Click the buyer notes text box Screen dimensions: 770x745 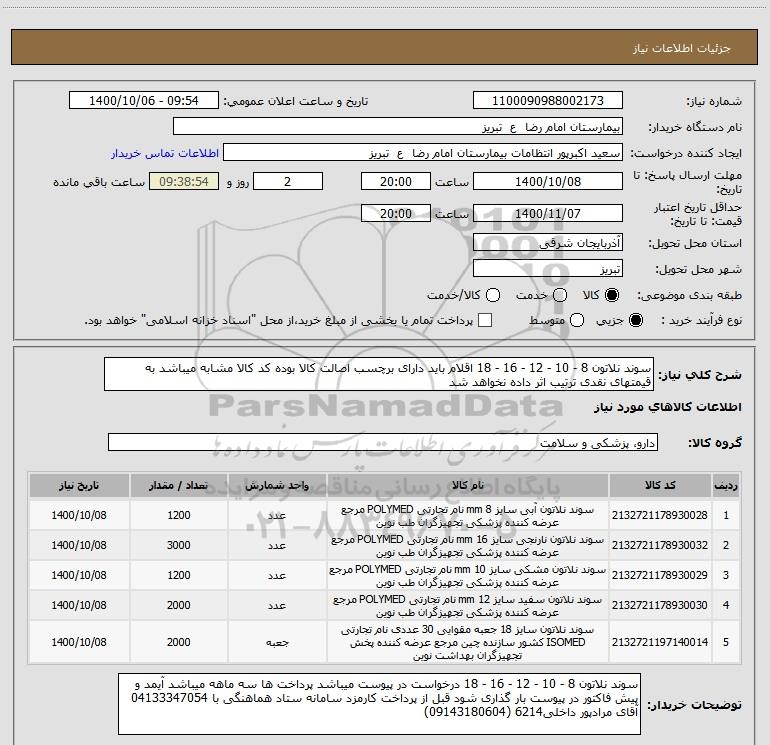tap(379, 704)
